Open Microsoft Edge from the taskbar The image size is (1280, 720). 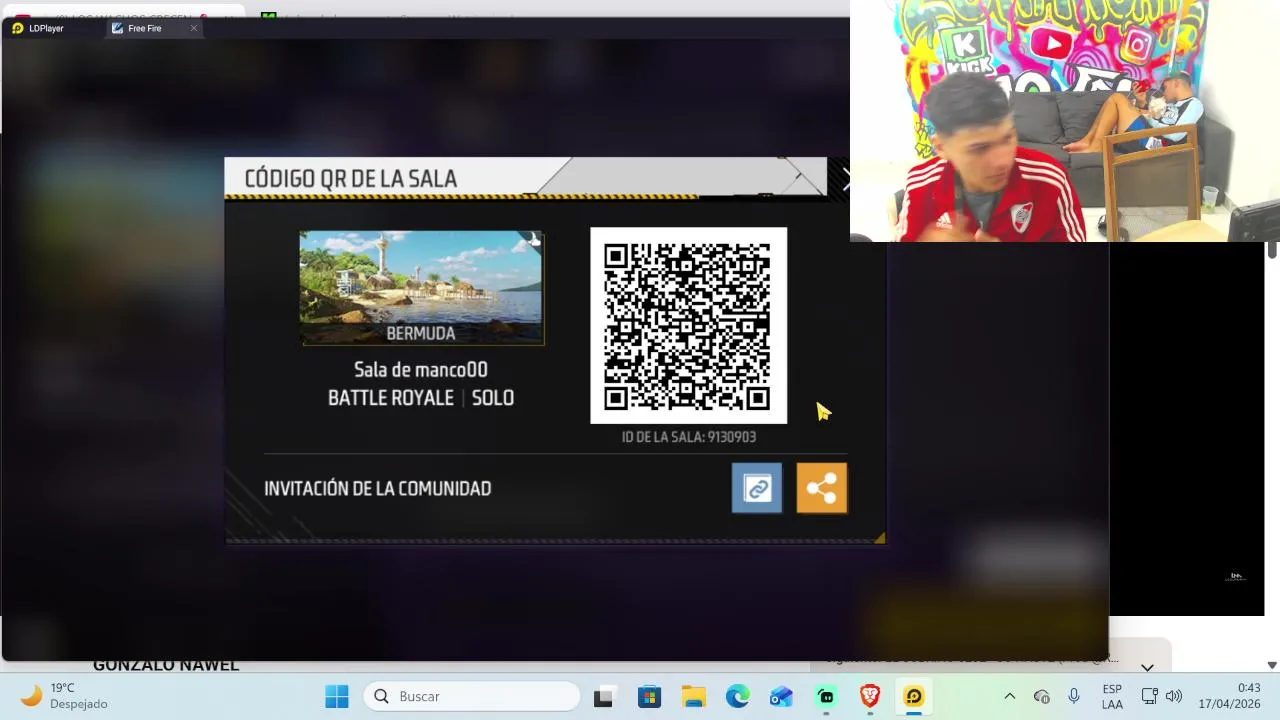pos(737,696)
